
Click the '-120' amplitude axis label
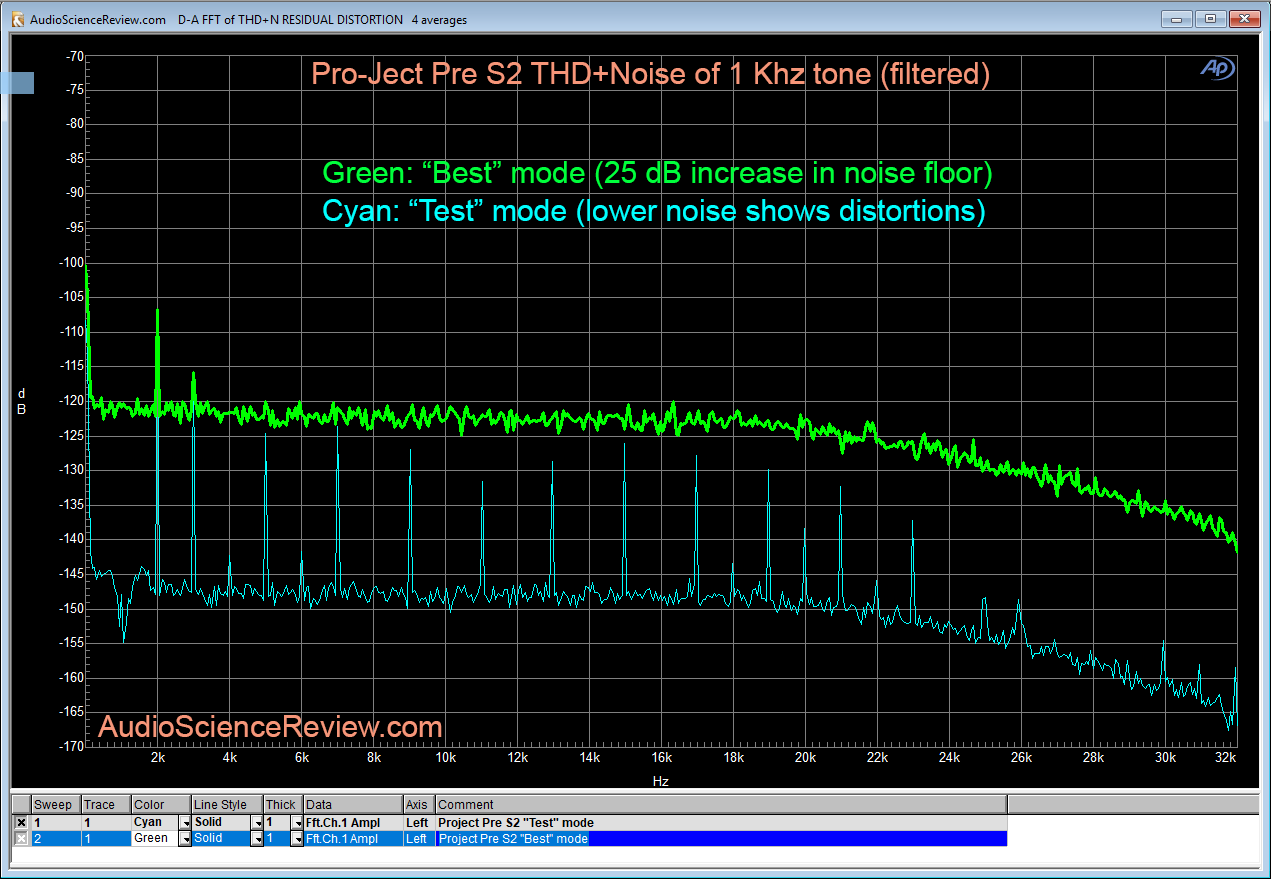(70, 400)
